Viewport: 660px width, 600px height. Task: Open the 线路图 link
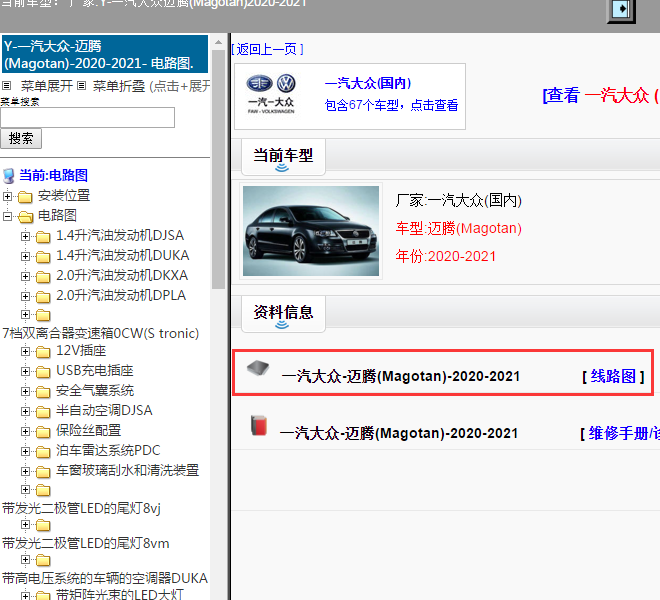point(613,376)
